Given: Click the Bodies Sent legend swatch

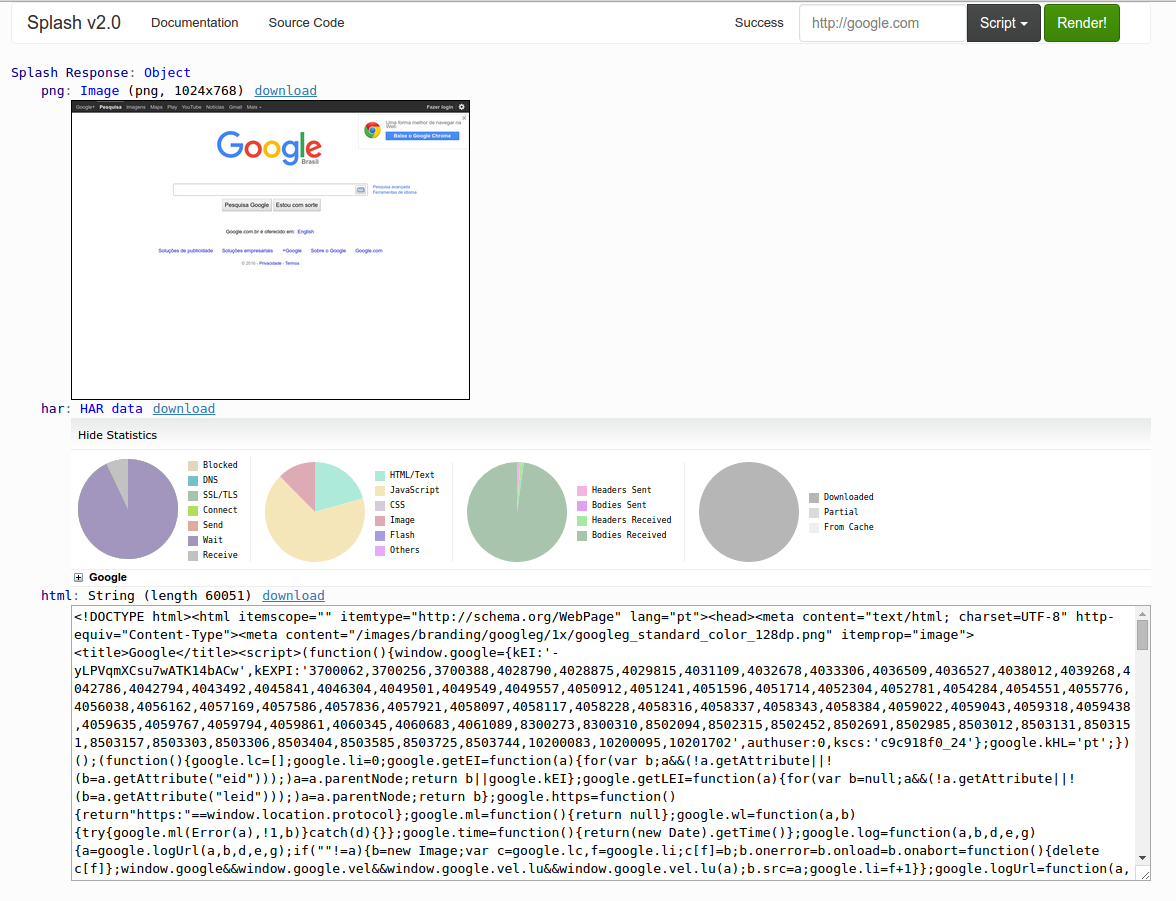Looking at the screenshot, I should (x=581, y=505).
